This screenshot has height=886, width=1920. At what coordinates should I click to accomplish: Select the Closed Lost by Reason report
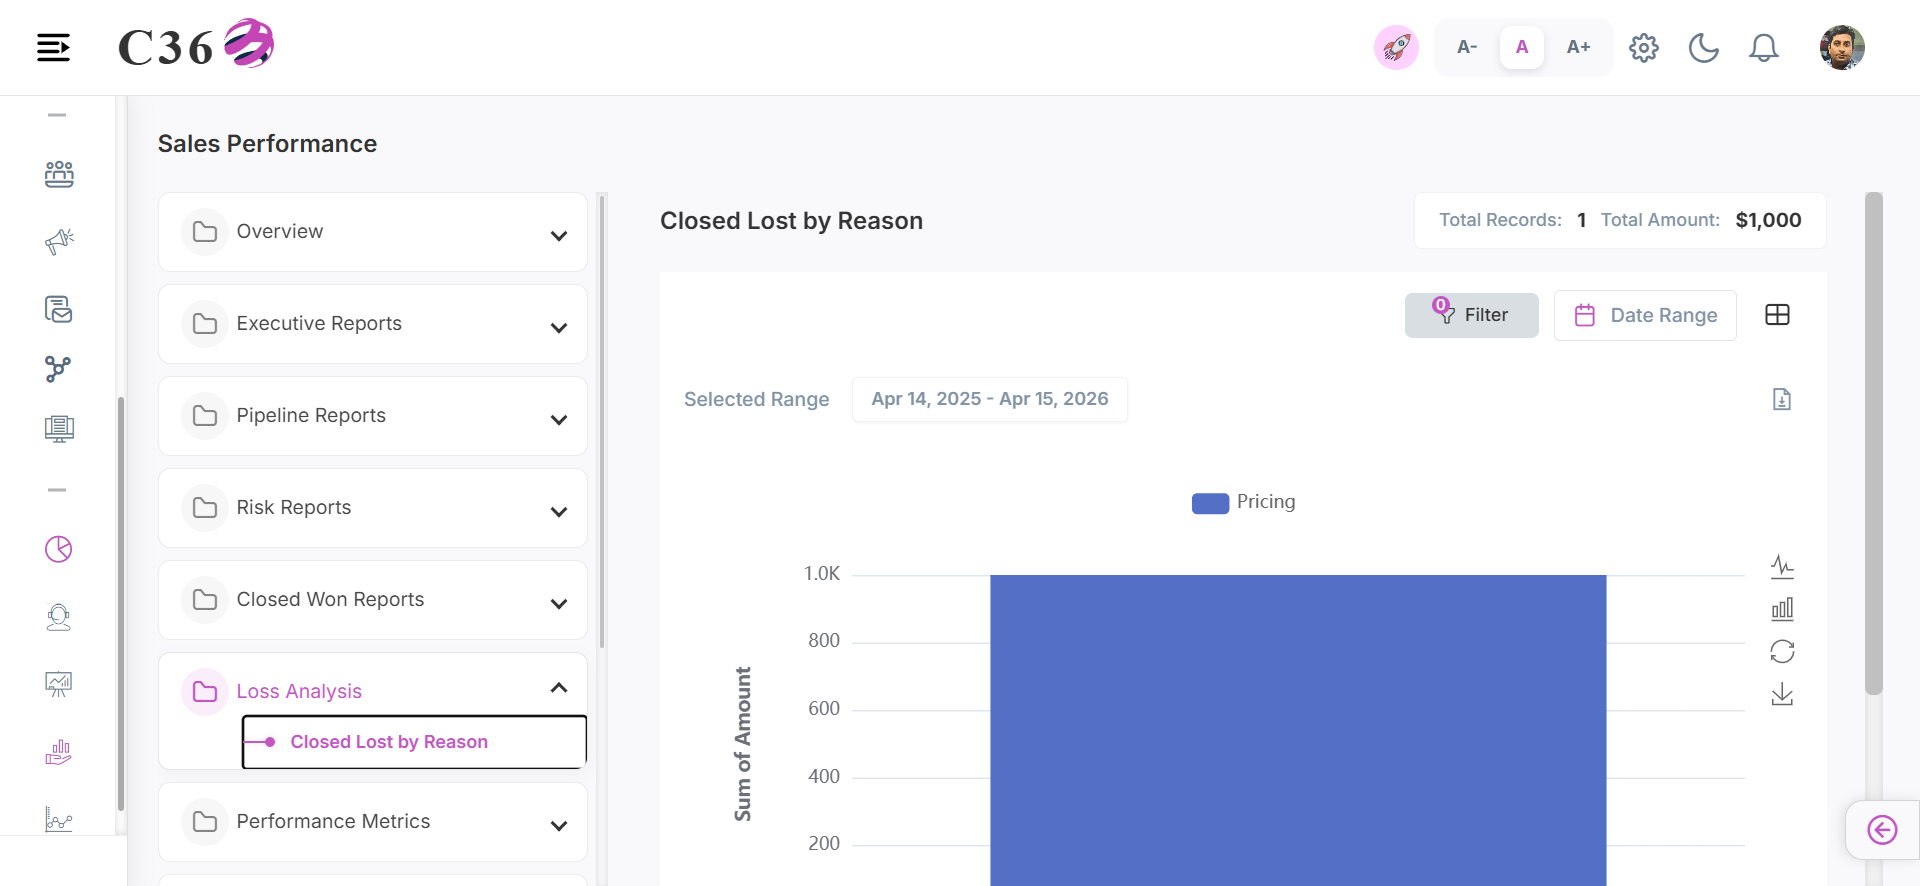(414, 742)
